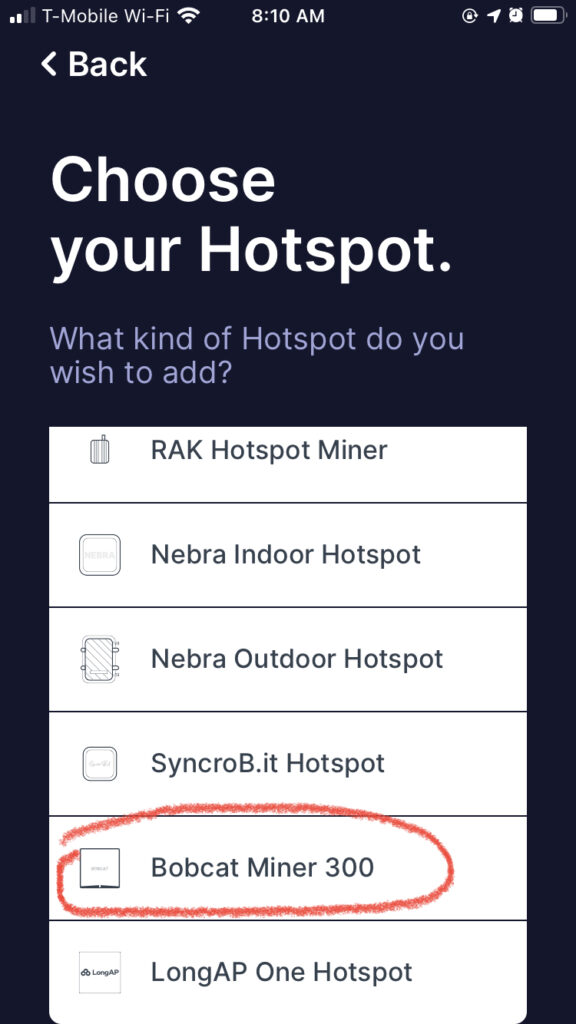Screen dimensions: 576x1024
Task: Tap the alarm clock status icon
Action: click(515, 16)
